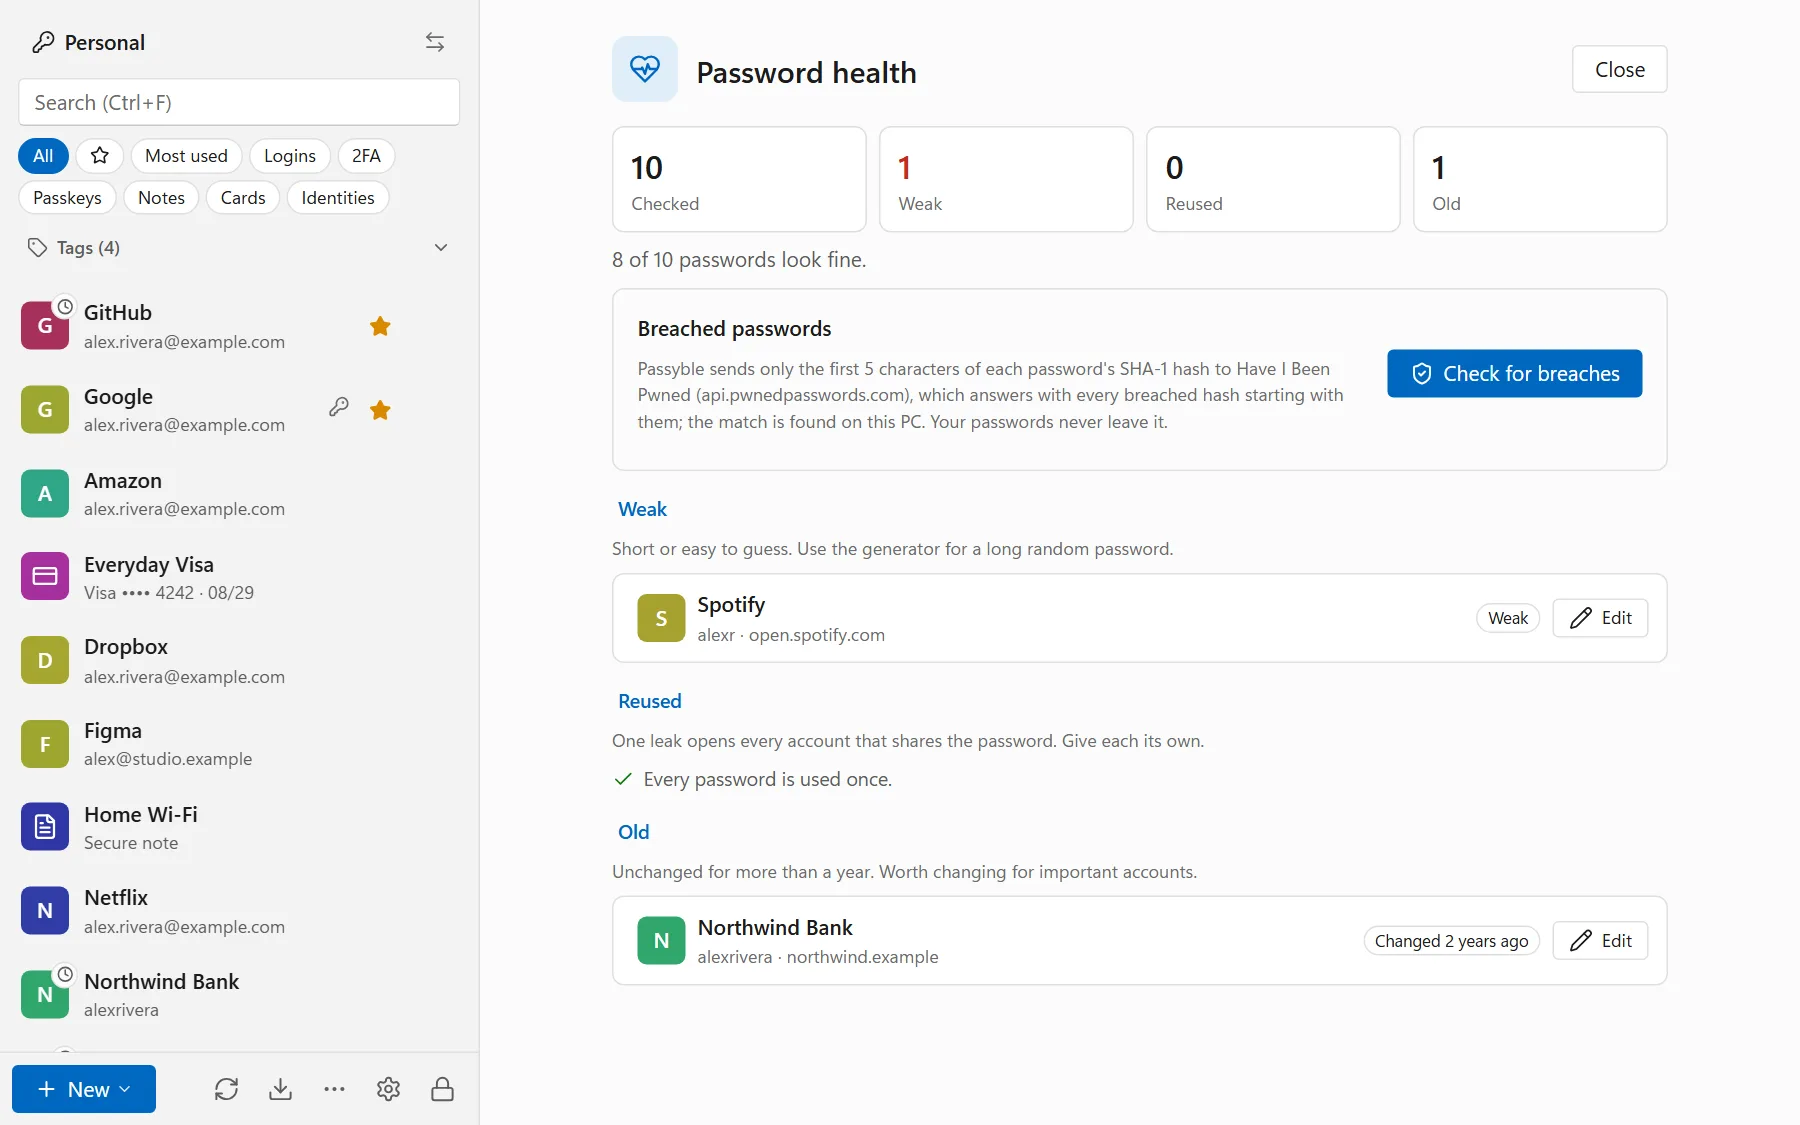1800x1125 pixels.
Task: Click the Reused count card
Action: click(1273, 180)
